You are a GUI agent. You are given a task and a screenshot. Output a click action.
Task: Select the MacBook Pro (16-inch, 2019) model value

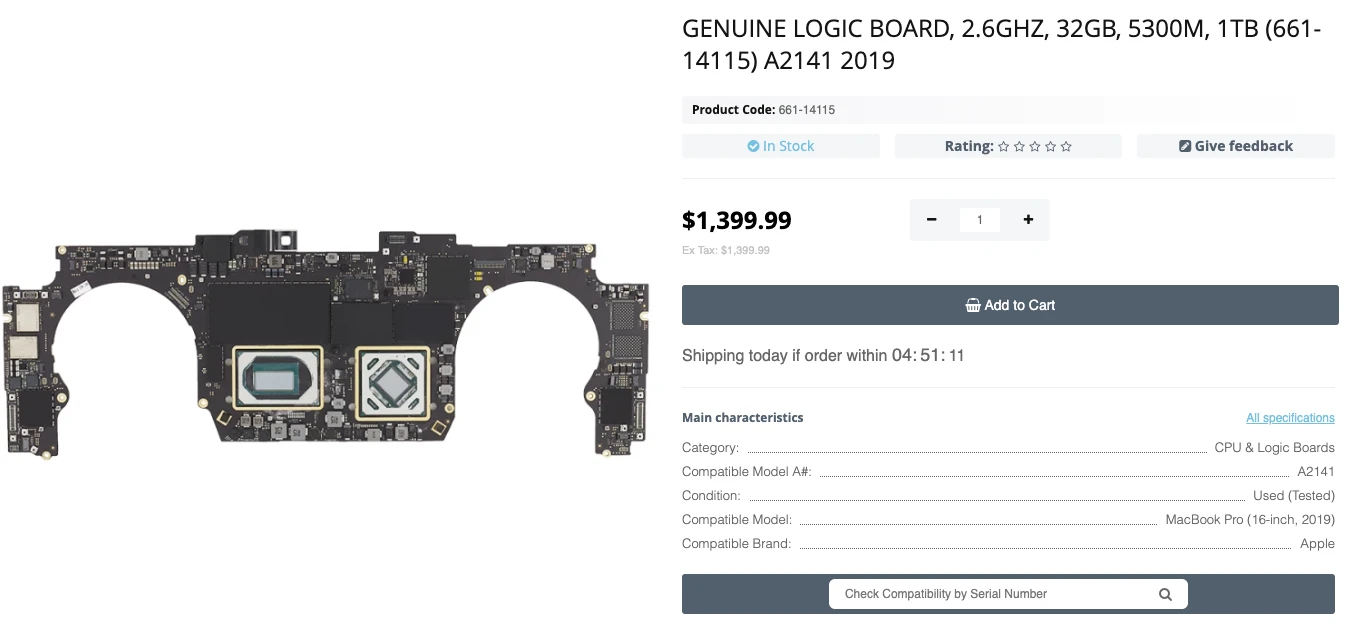(1250, 519)
